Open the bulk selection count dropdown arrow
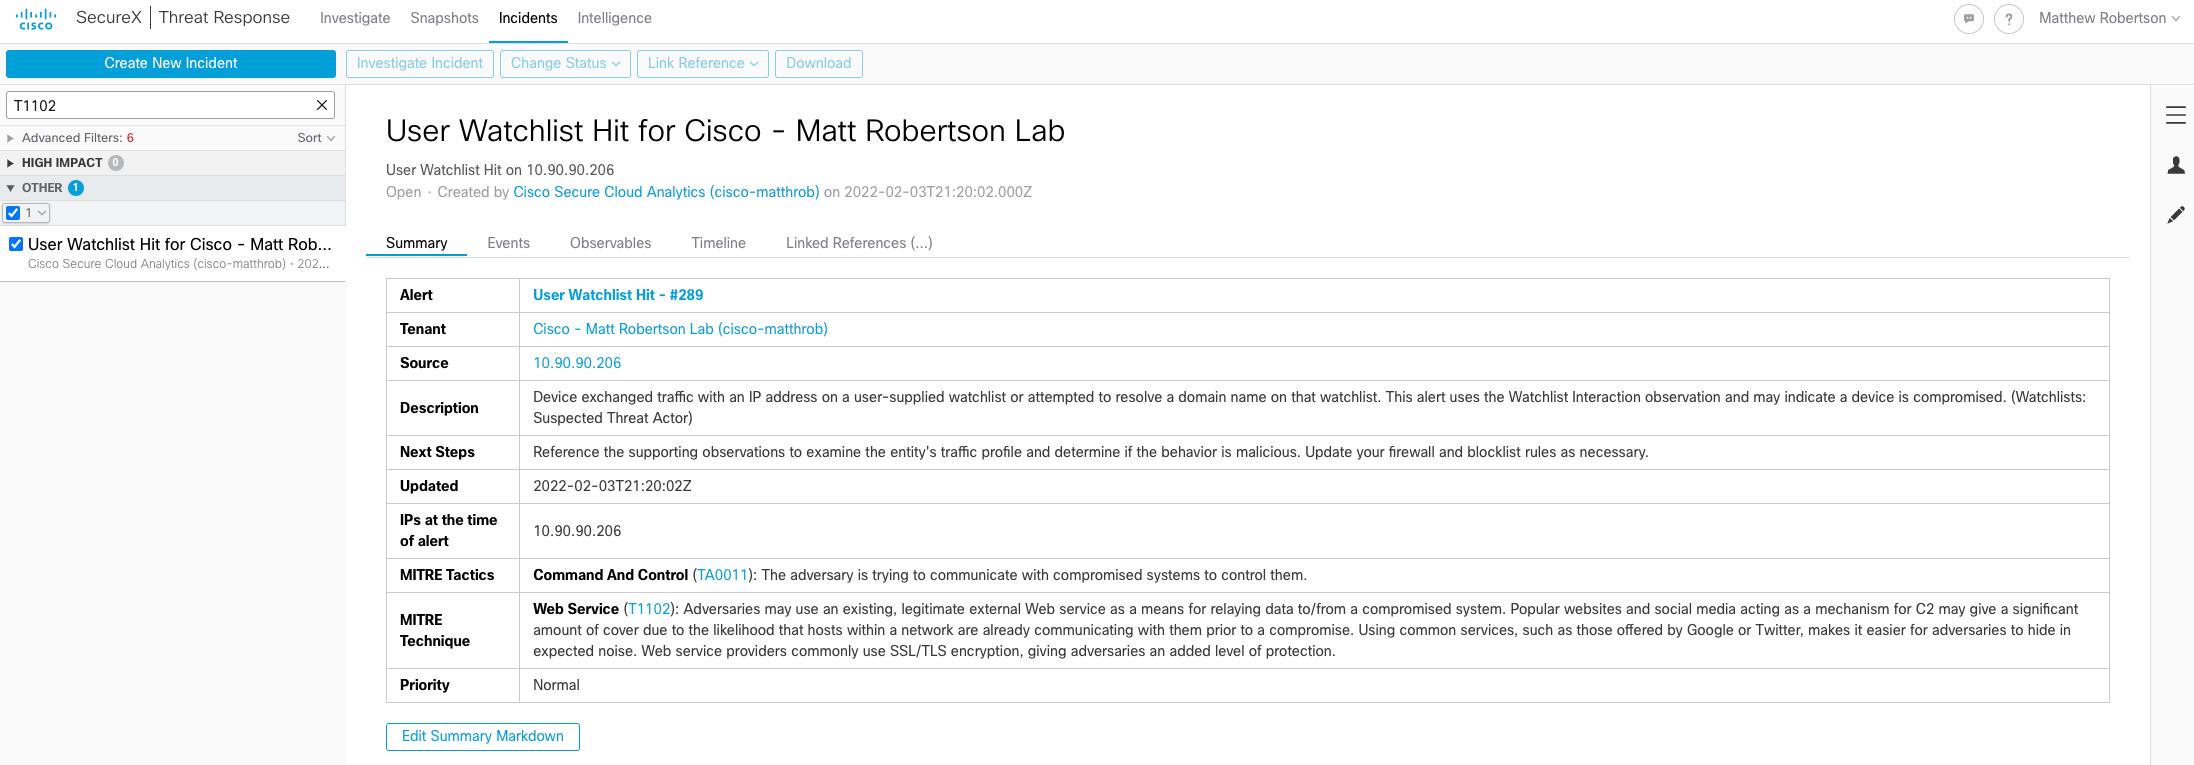This screenshot has height=765, width=2194. (x=42, y=213)
